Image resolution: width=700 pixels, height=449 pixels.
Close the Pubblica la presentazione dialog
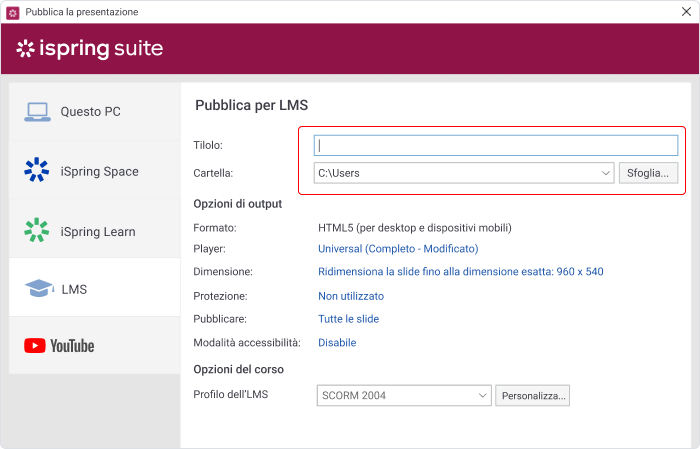687,12
